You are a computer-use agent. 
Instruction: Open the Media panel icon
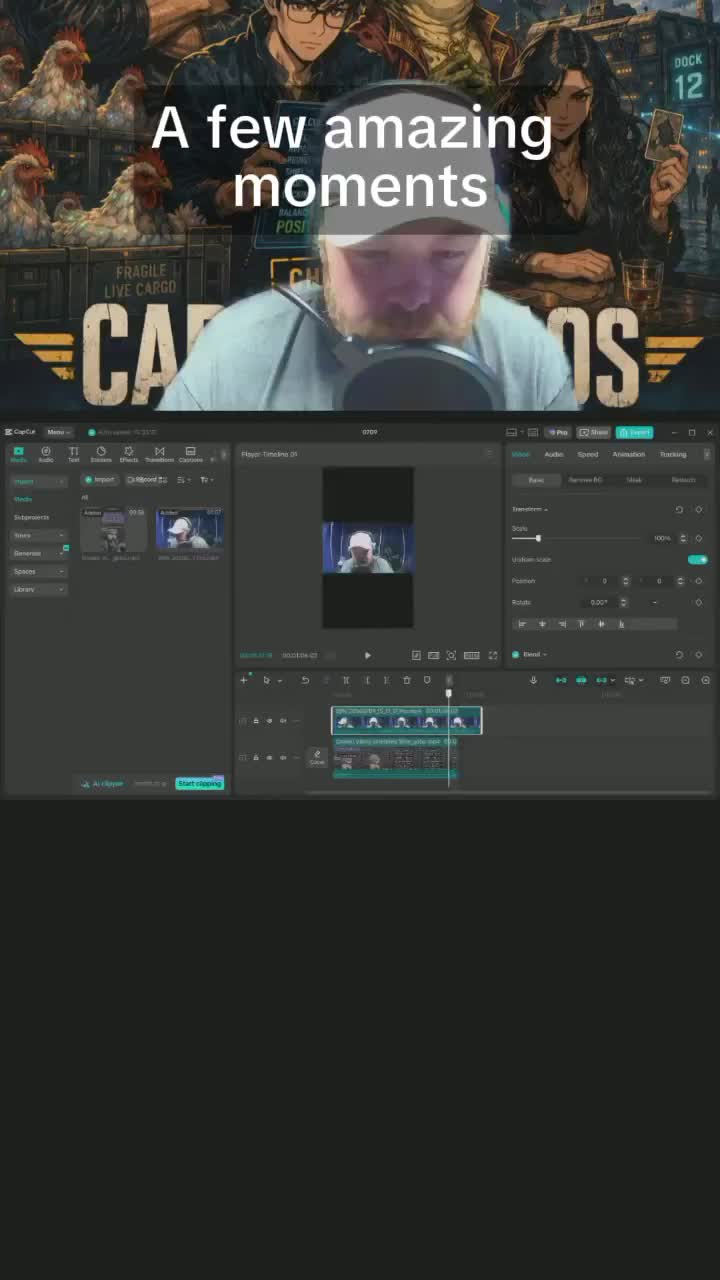click(x=18, y=454)
